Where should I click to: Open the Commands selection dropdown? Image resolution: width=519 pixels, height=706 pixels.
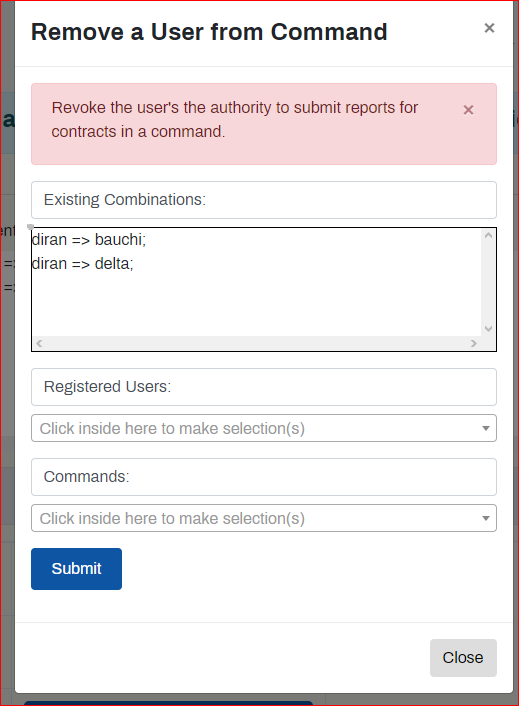point(264,518)
